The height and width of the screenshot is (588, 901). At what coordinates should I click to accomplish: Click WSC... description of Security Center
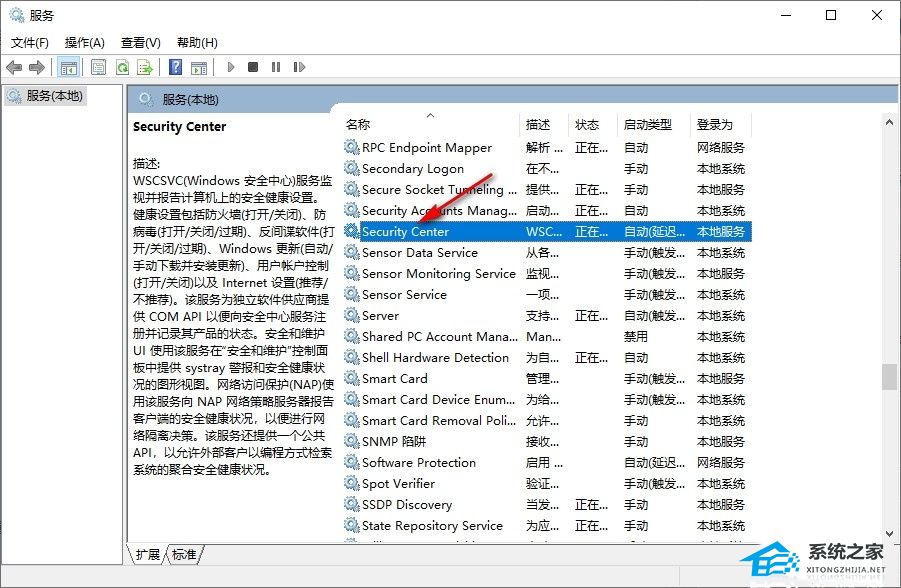(x=544, y=232)
